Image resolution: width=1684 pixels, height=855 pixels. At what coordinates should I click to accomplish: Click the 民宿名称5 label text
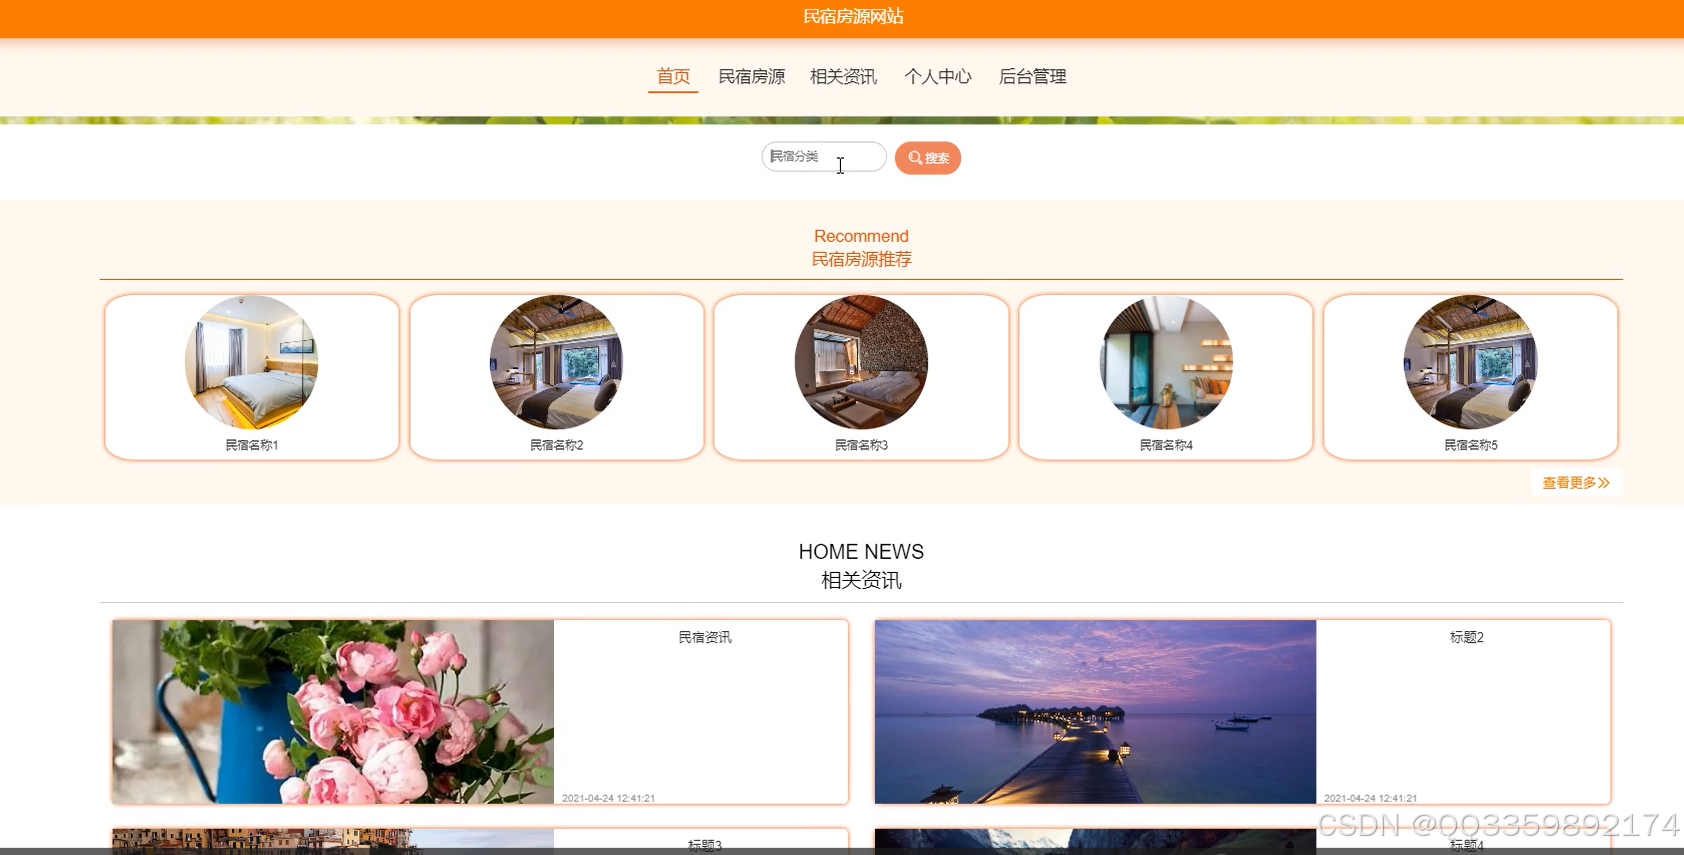click(x=1470, y=445)
